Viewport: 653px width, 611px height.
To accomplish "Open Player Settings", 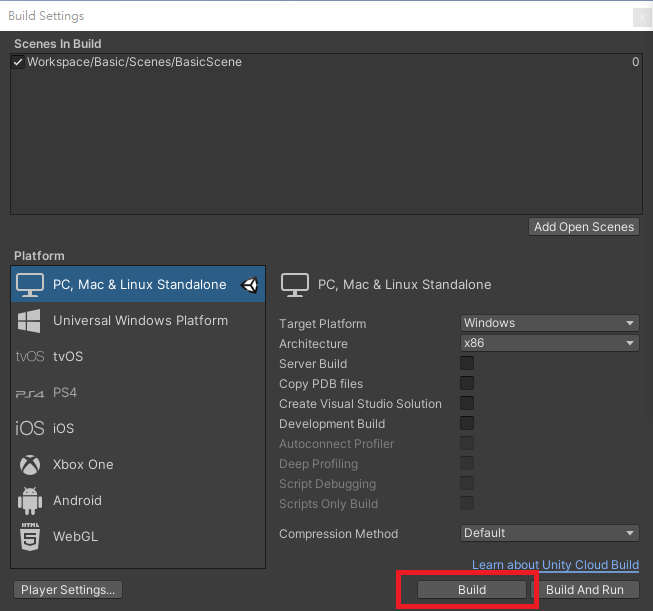I will tap(68, 590).
